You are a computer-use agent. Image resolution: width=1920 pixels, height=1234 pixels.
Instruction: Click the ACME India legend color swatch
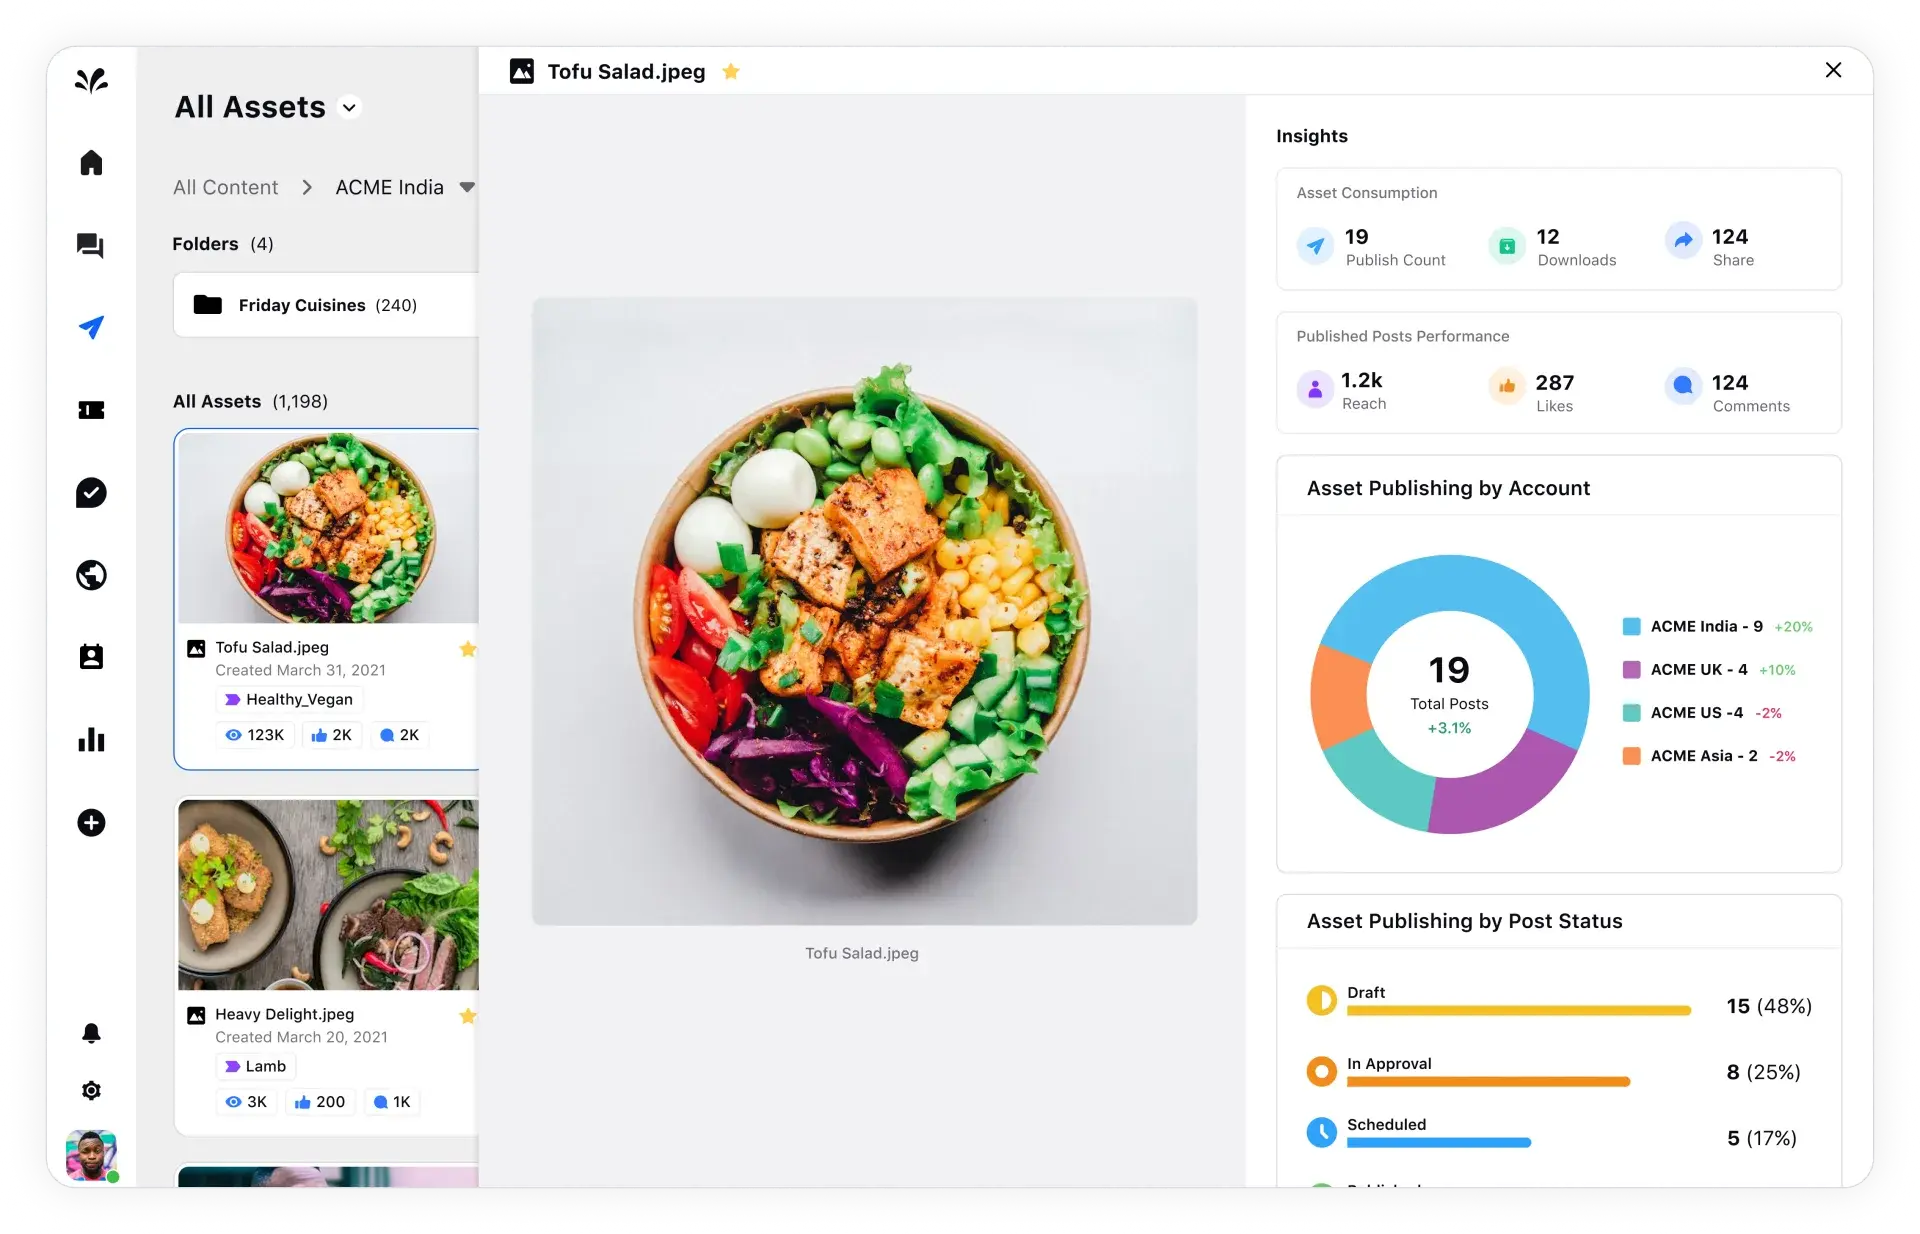click(1631, 626)
